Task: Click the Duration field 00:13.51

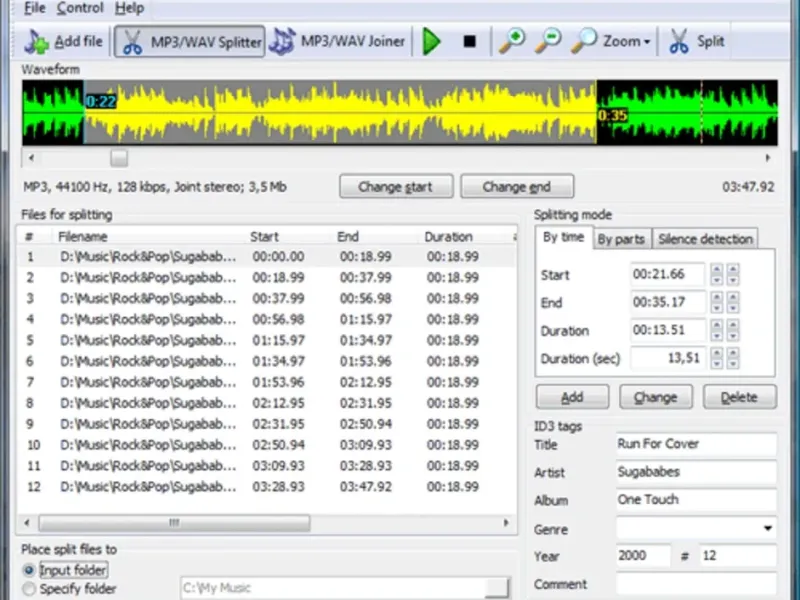Action: point(668,330)
